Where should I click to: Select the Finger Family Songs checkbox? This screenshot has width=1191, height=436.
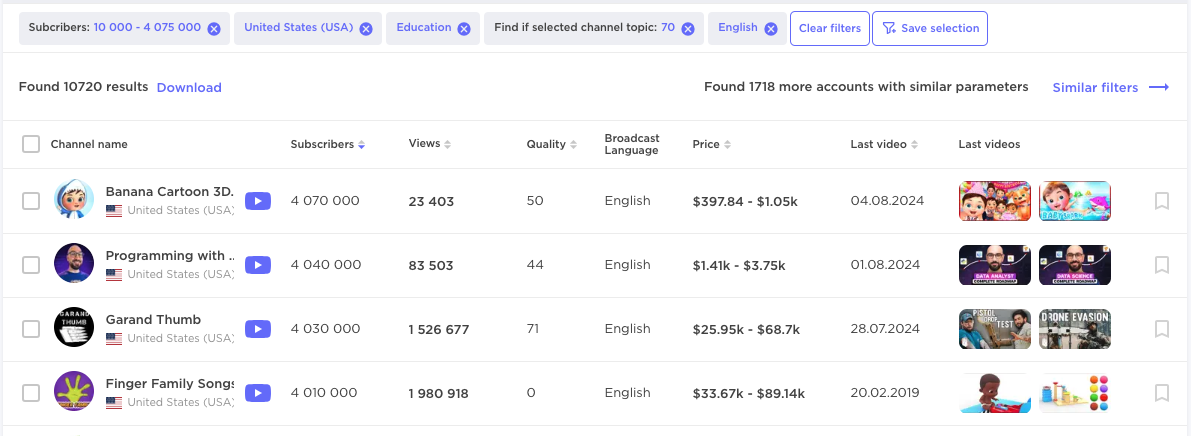[x=31, y=393]
